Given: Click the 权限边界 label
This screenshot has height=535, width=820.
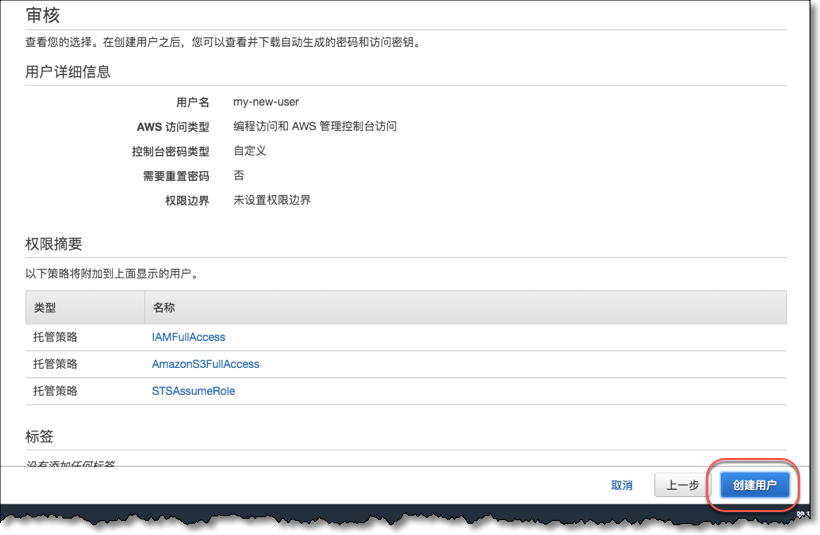Looking at the screenshot, I should click(x=187, y=201).
